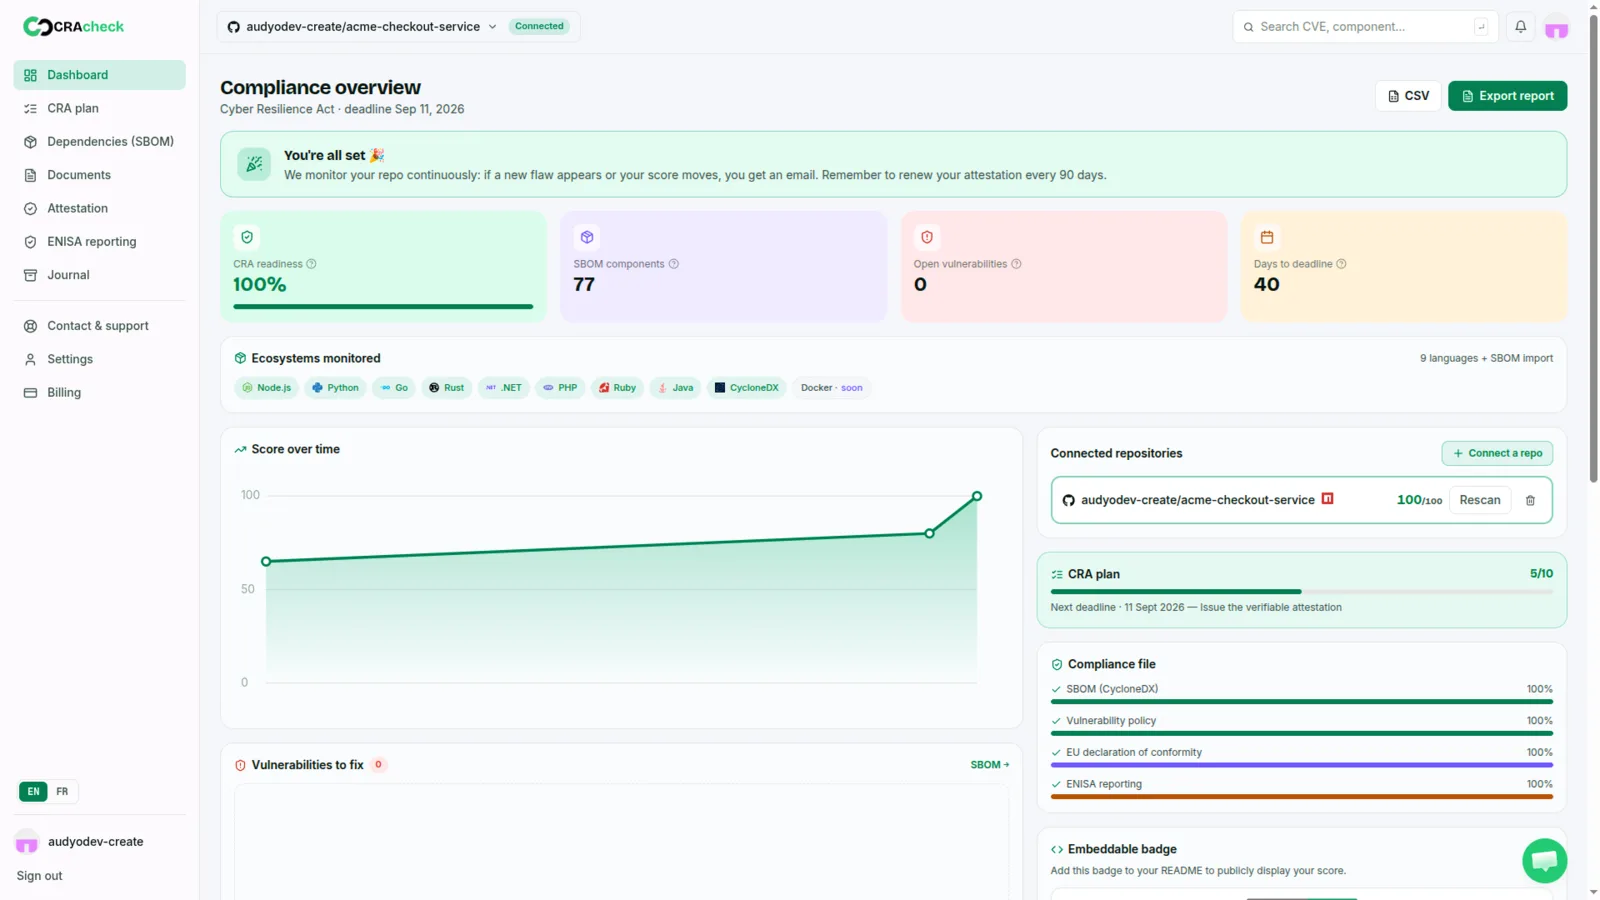Rescan the acme-checkout-service repository

[x=1480, y=500]
